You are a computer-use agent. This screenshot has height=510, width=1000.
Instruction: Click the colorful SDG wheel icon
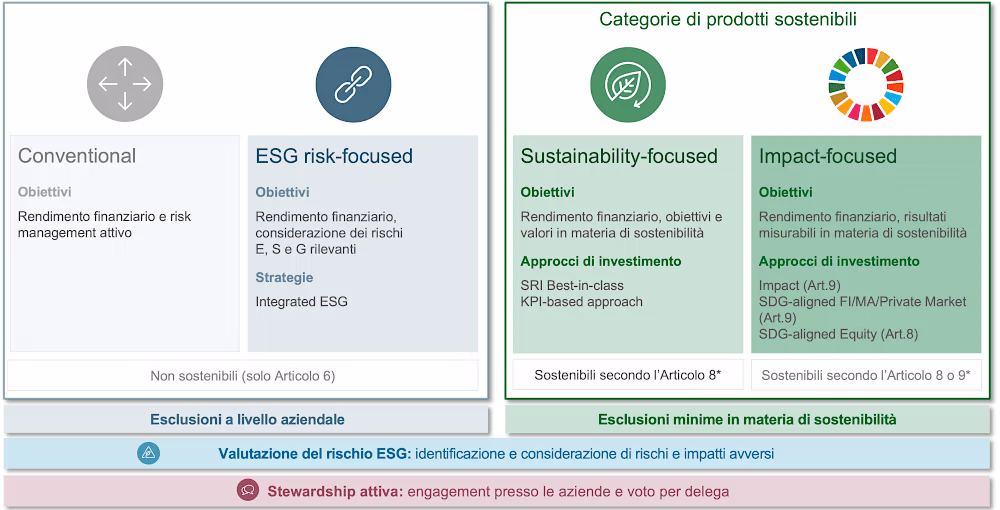coord(865,84)
